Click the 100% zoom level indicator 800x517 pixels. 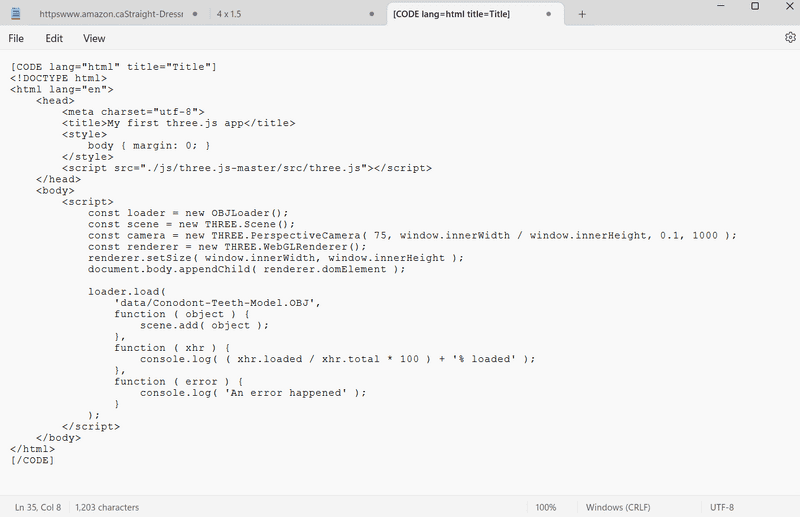click(545, 507)
